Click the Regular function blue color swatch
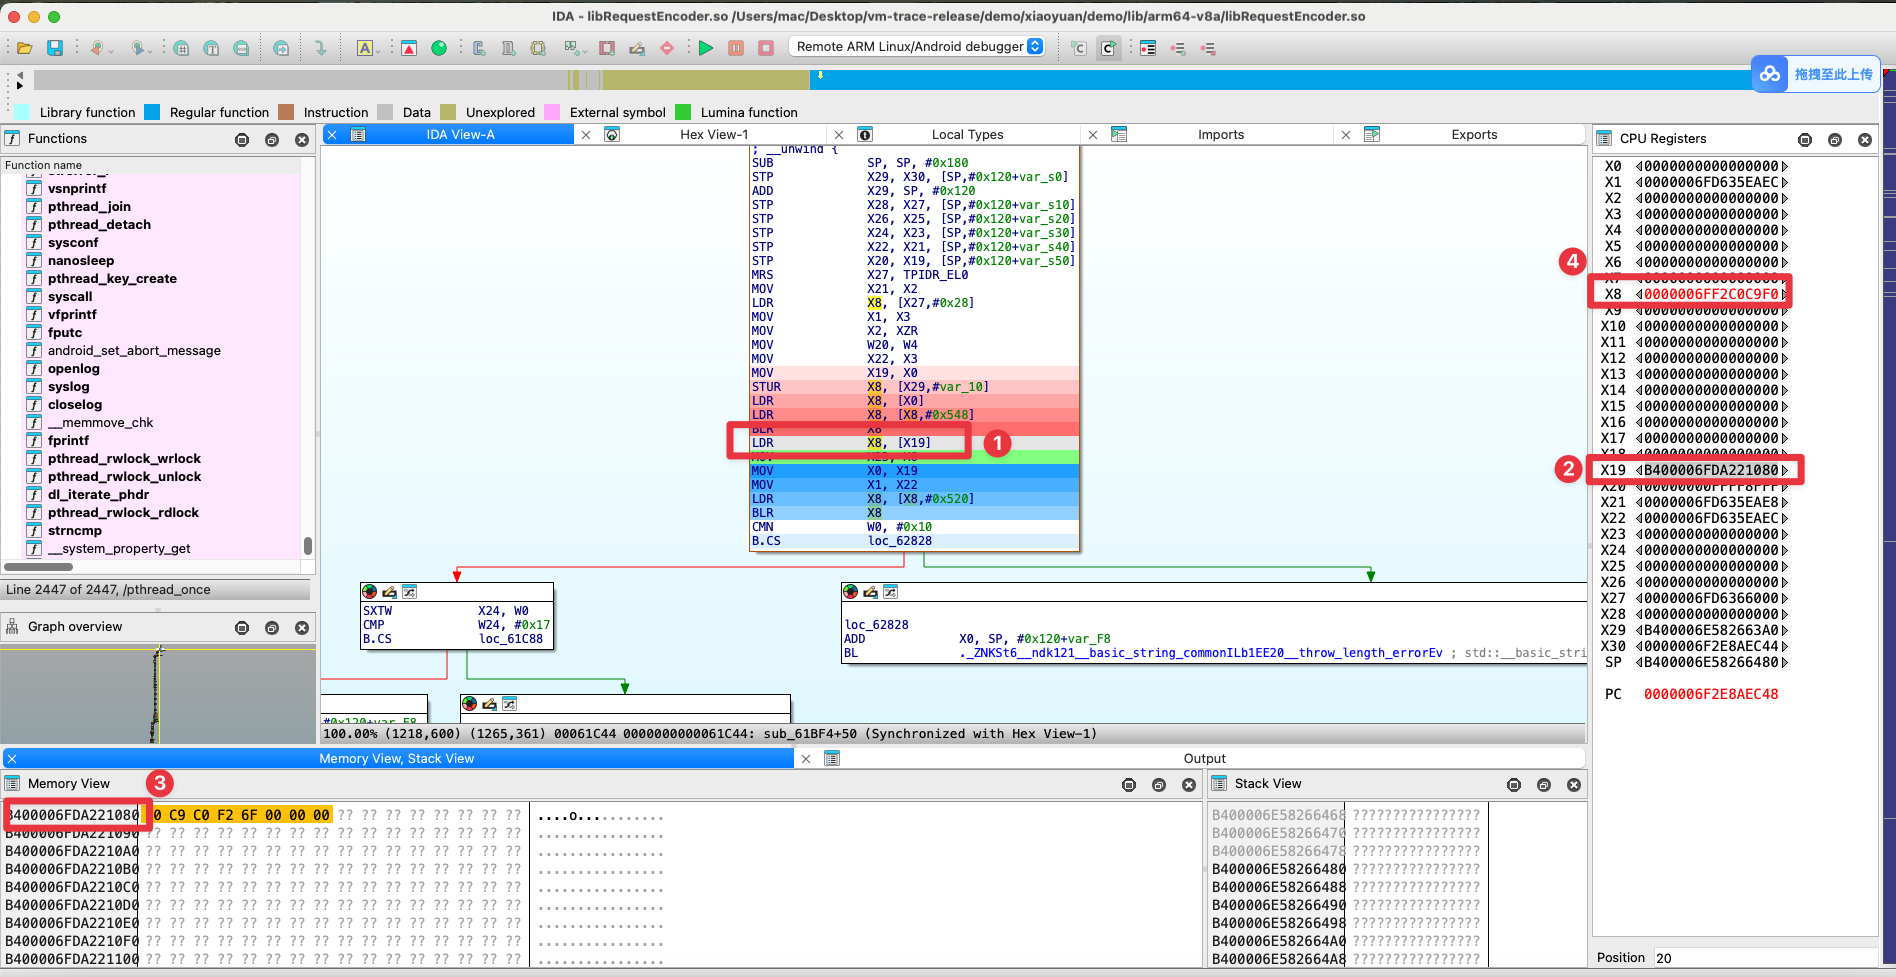Screen dimensions: 1896x977 coord(152,112)
